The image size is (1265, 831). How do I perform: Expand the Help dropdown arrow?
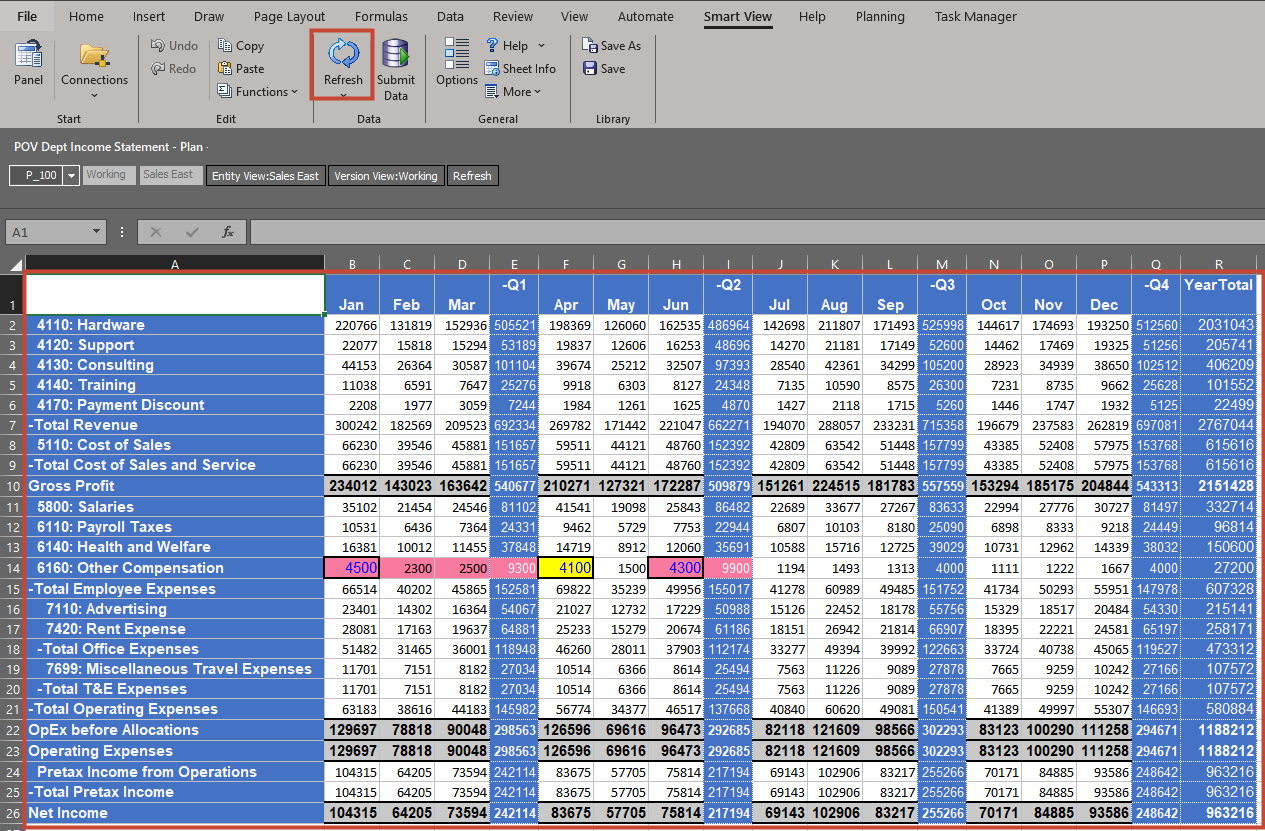tap(541, 46)
